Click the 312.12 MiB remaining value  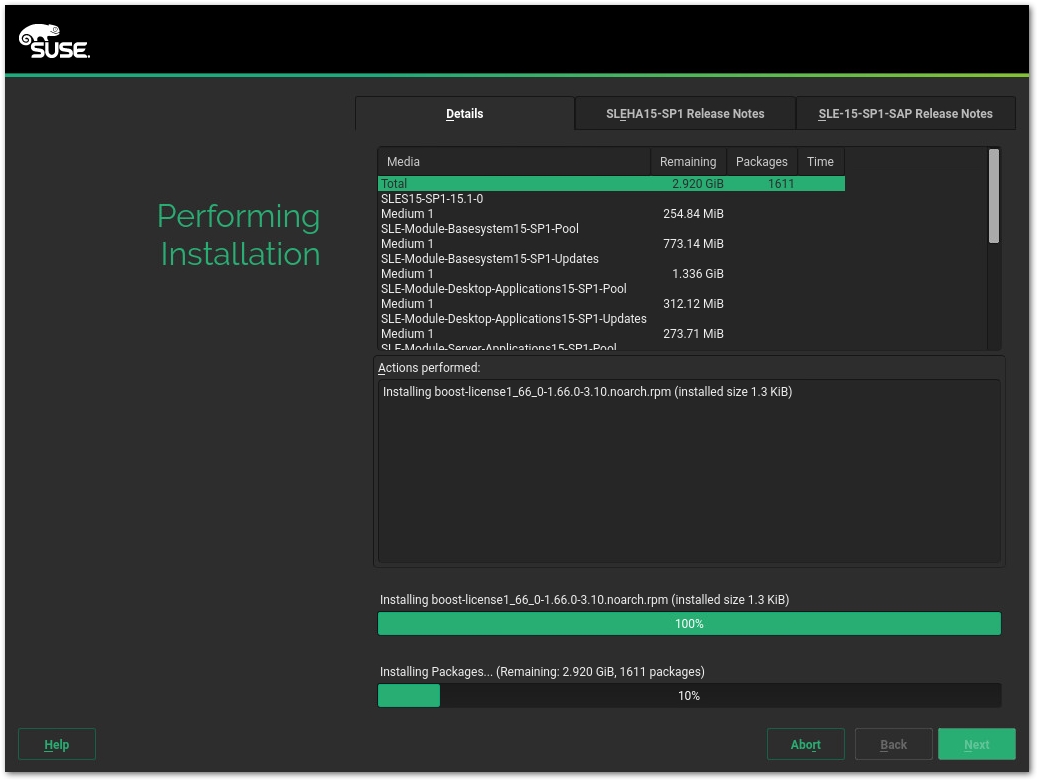tap(693, 304)
